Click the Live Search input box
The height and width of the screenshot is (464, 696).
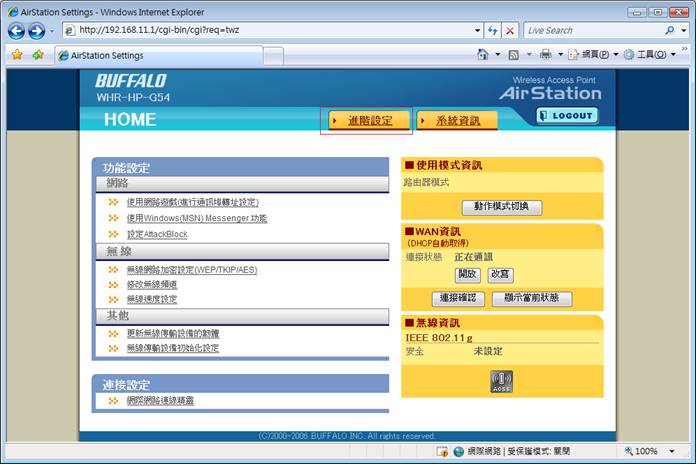point(594,31)
